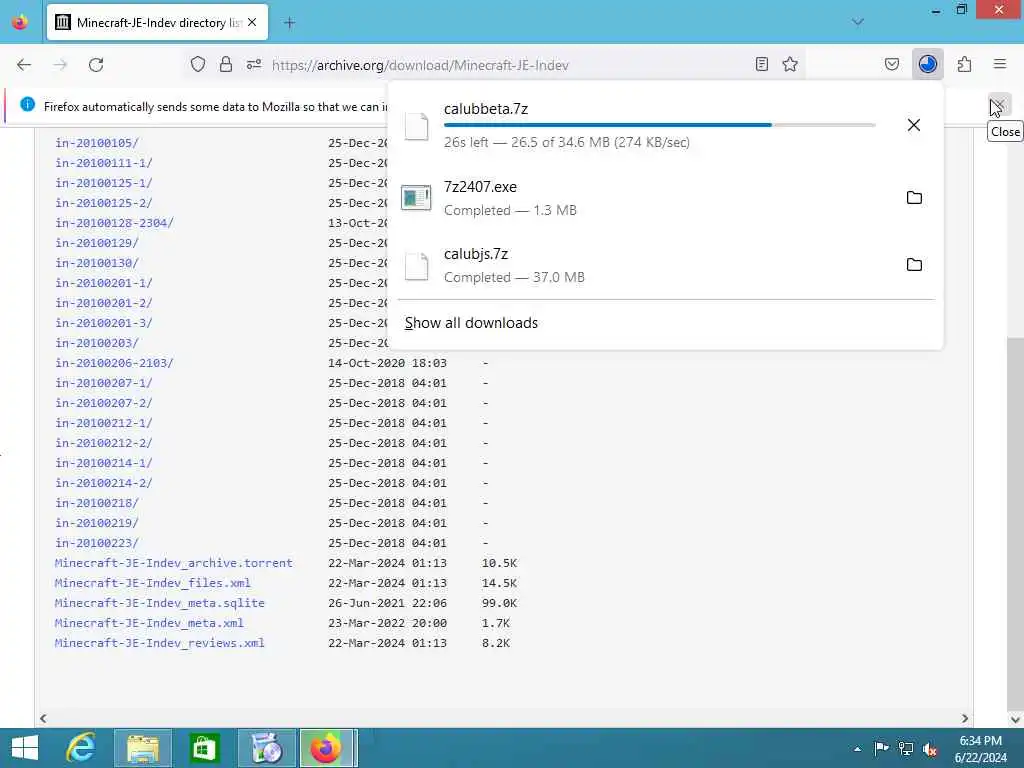Image resolution: width=1024 pixels, height=768 pixels.
Task: Click the vertical scrollbar down arrow
Action: (1015, 719)
